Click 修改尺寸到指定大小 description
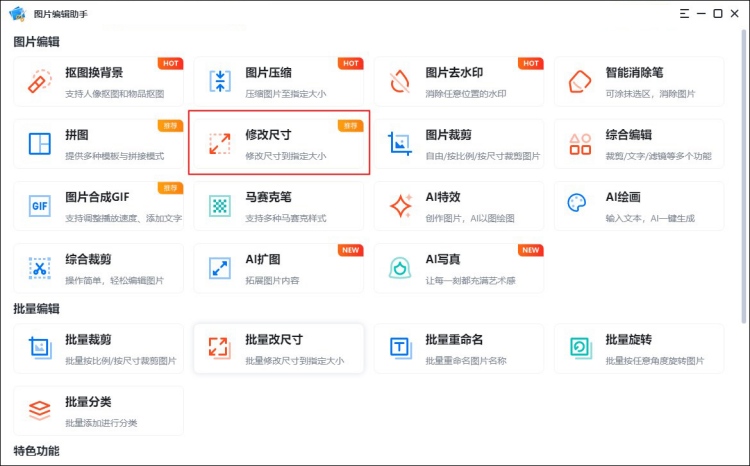750x466 pixels. pyautogui.click(x=286, y=156)
